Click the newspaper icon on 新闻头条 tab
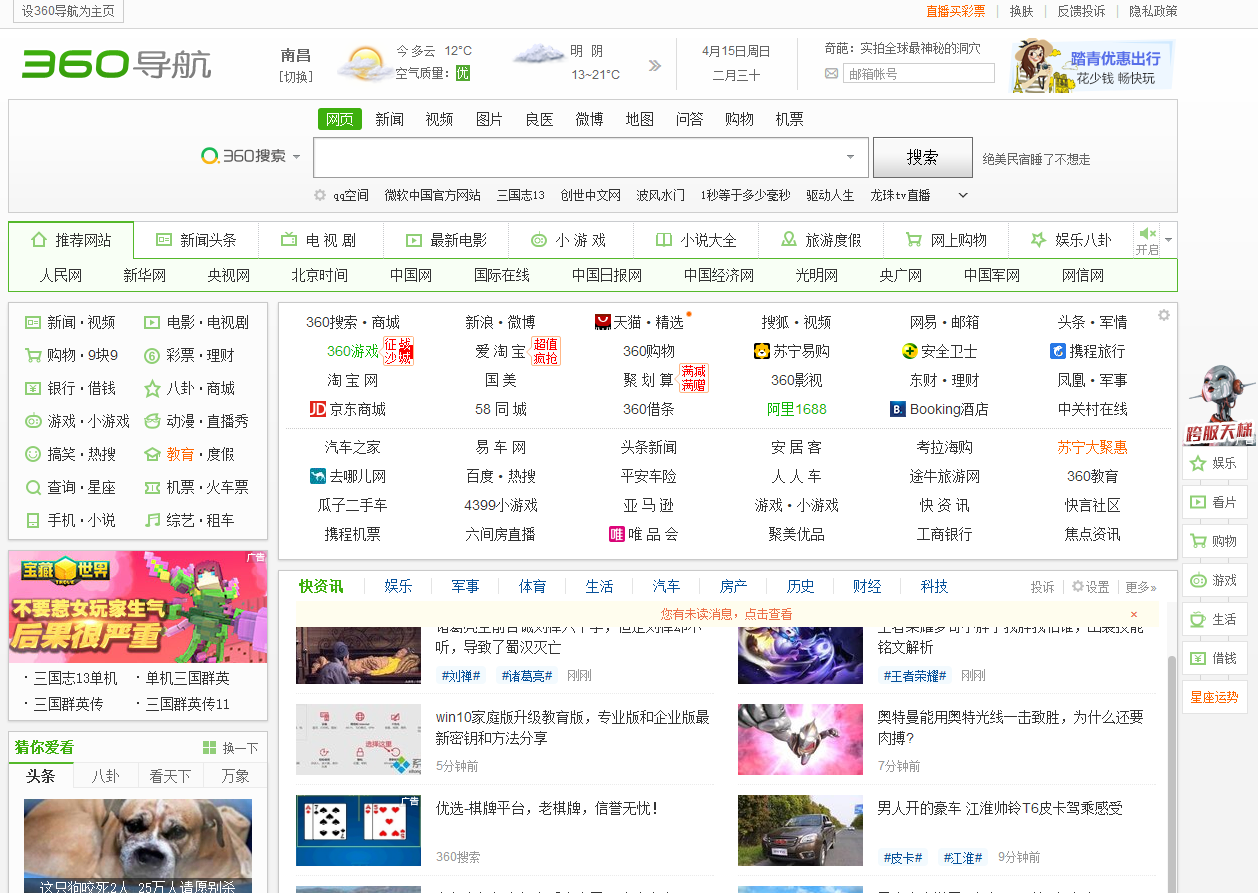The width and height of the screenshot is (1258, 893). 164,240
